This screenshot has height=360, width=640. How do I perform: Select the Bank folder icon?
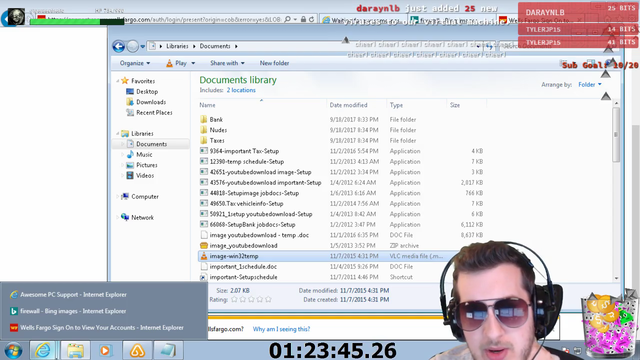point(204,119)
